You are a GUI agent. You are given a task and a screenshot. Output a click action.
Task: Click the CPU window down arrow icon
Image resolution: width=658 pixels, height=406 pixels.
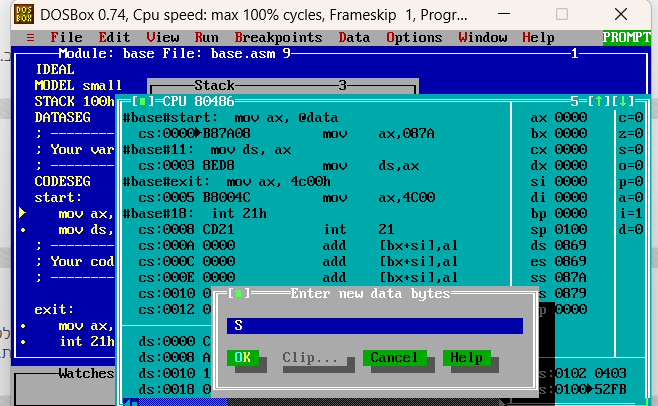623,101
